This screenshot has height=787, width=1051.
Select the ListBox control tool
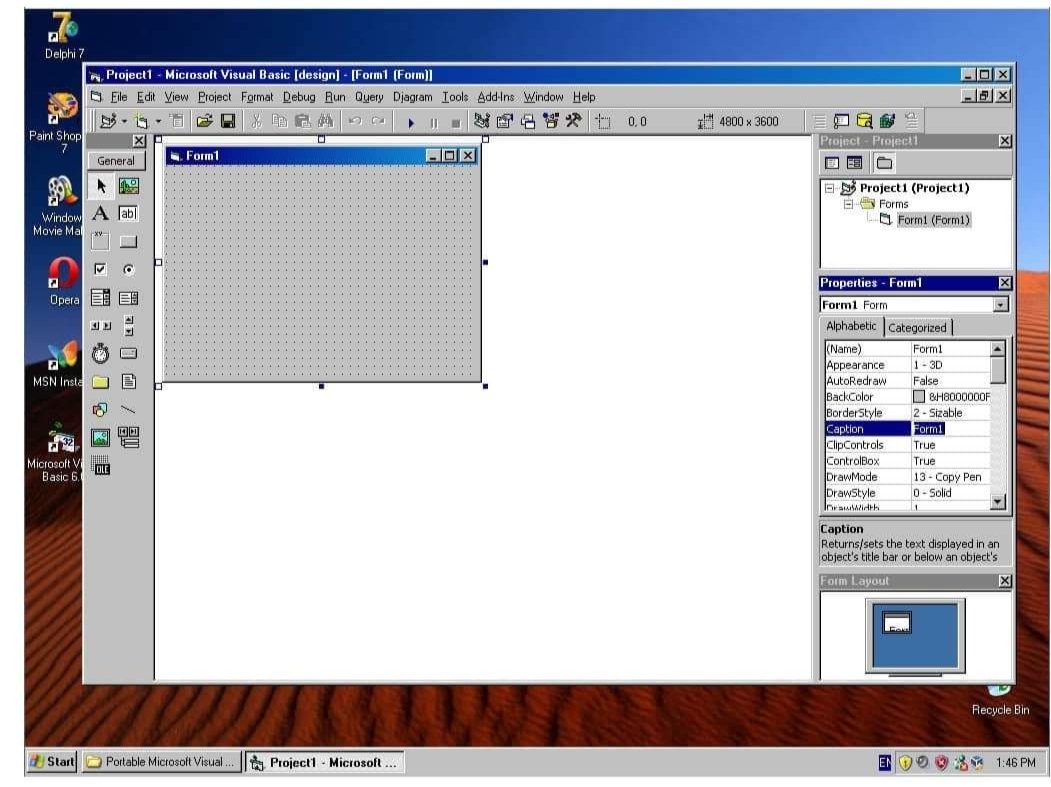[x=129, y=298]
